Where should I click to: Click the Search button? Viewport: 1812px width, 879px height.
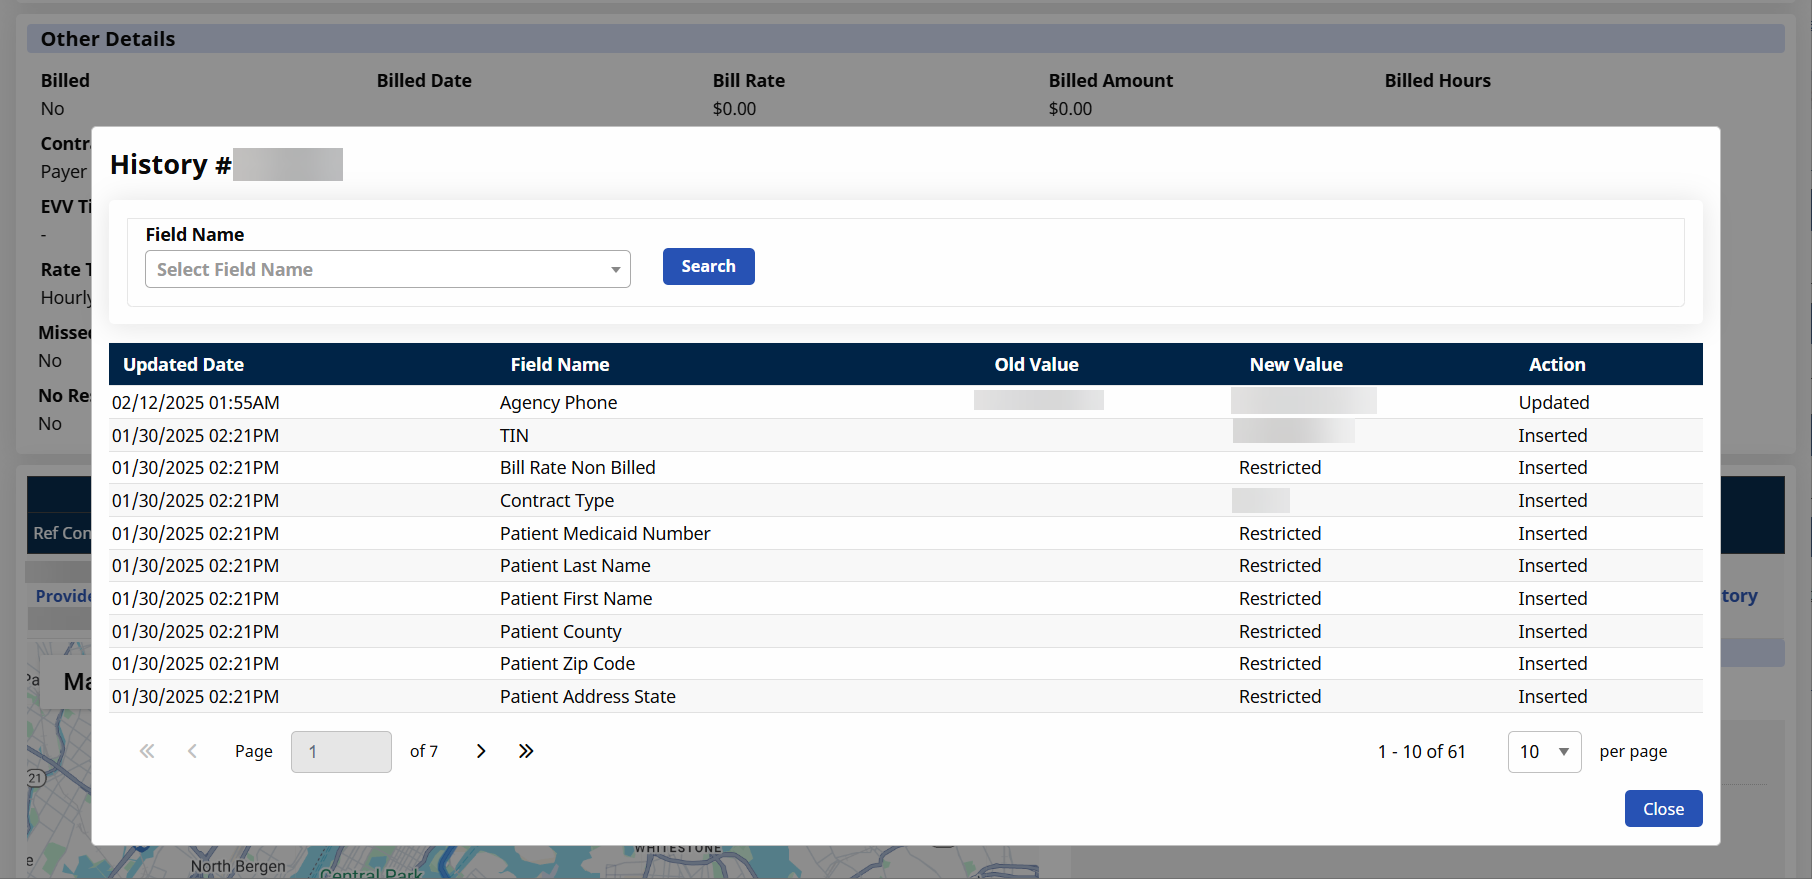point(708,266)
